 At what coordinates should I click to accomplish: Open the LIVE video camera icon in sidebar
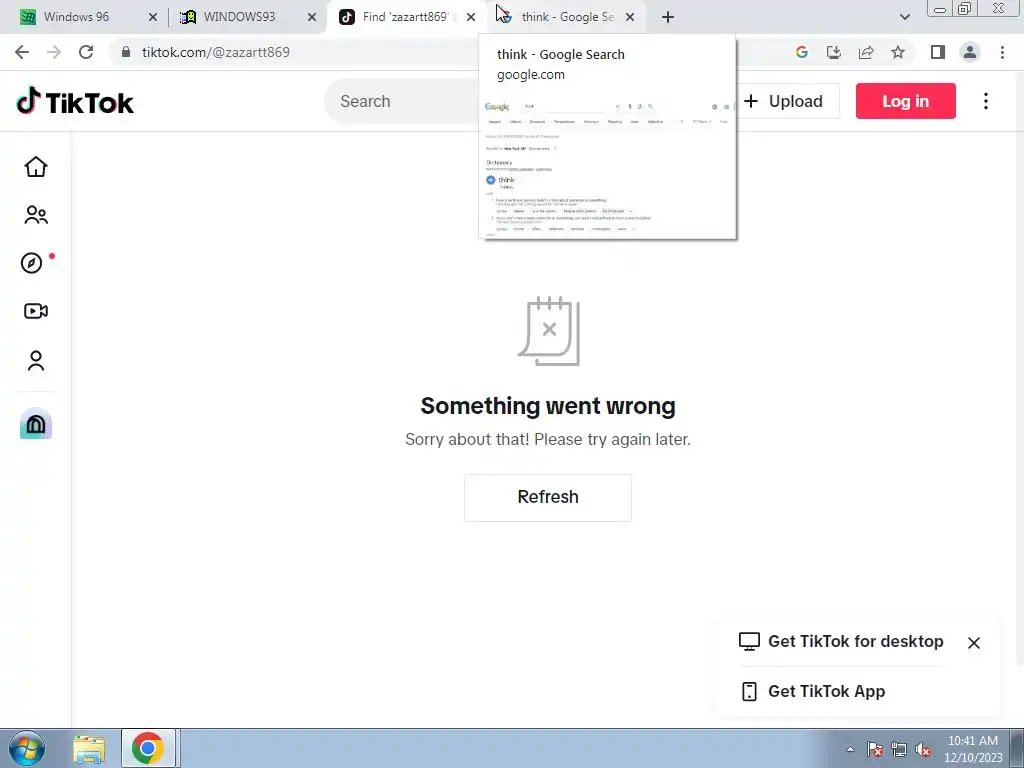click(x=36, y=311)
